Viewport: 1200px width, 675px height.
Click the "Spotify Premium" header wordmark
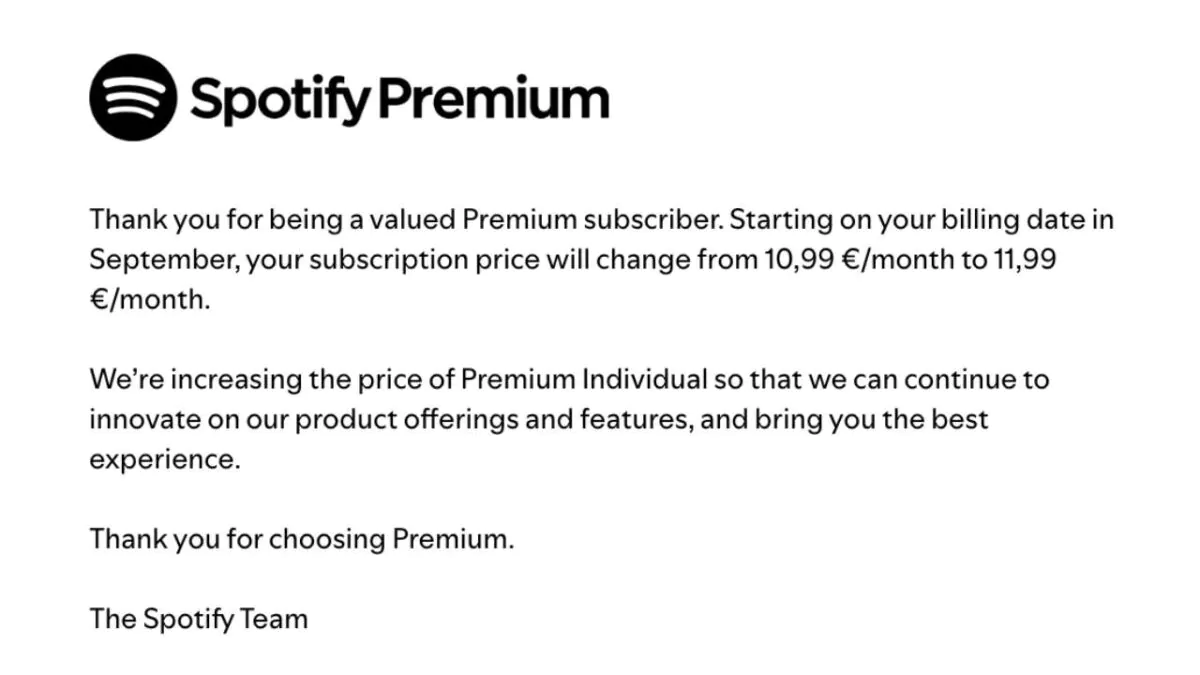[x=398, y=98]
